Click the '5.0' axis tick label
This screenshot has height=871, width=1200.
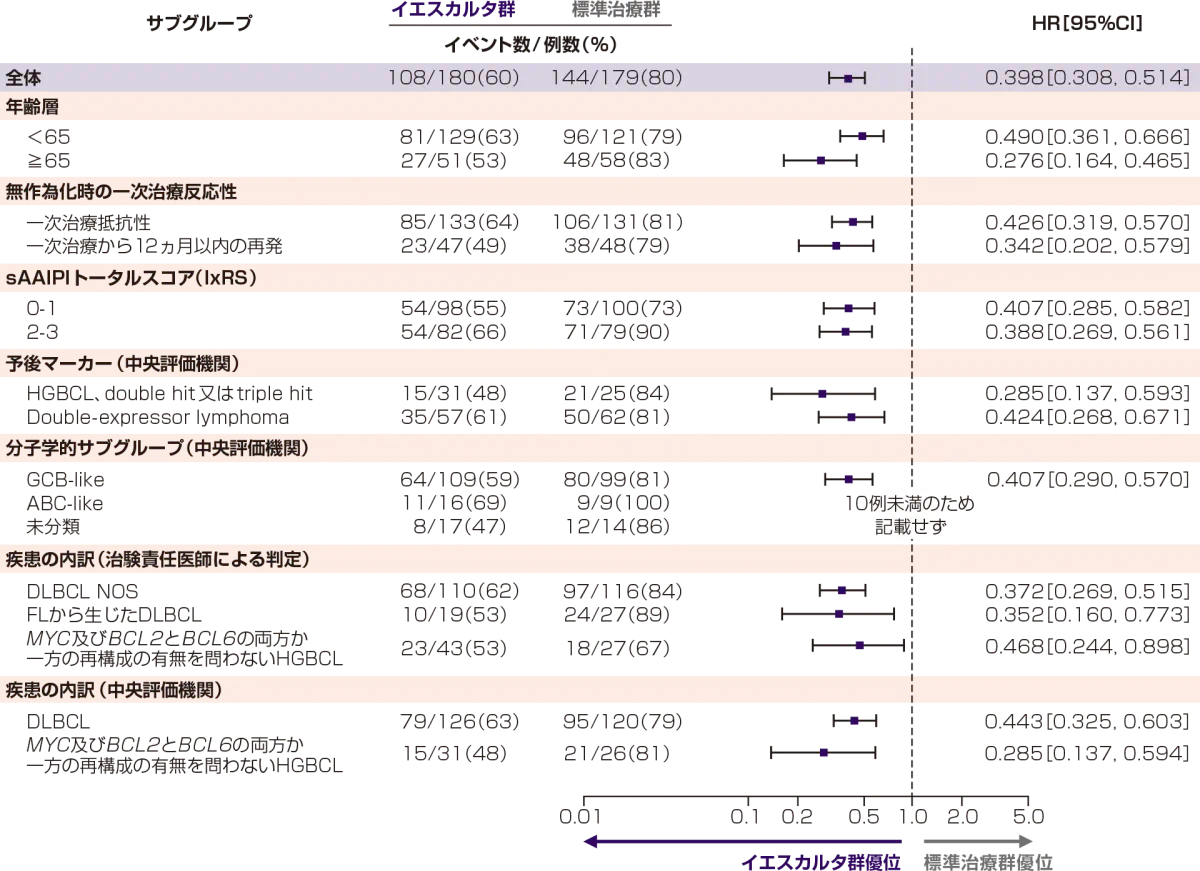pos(1028,816)
